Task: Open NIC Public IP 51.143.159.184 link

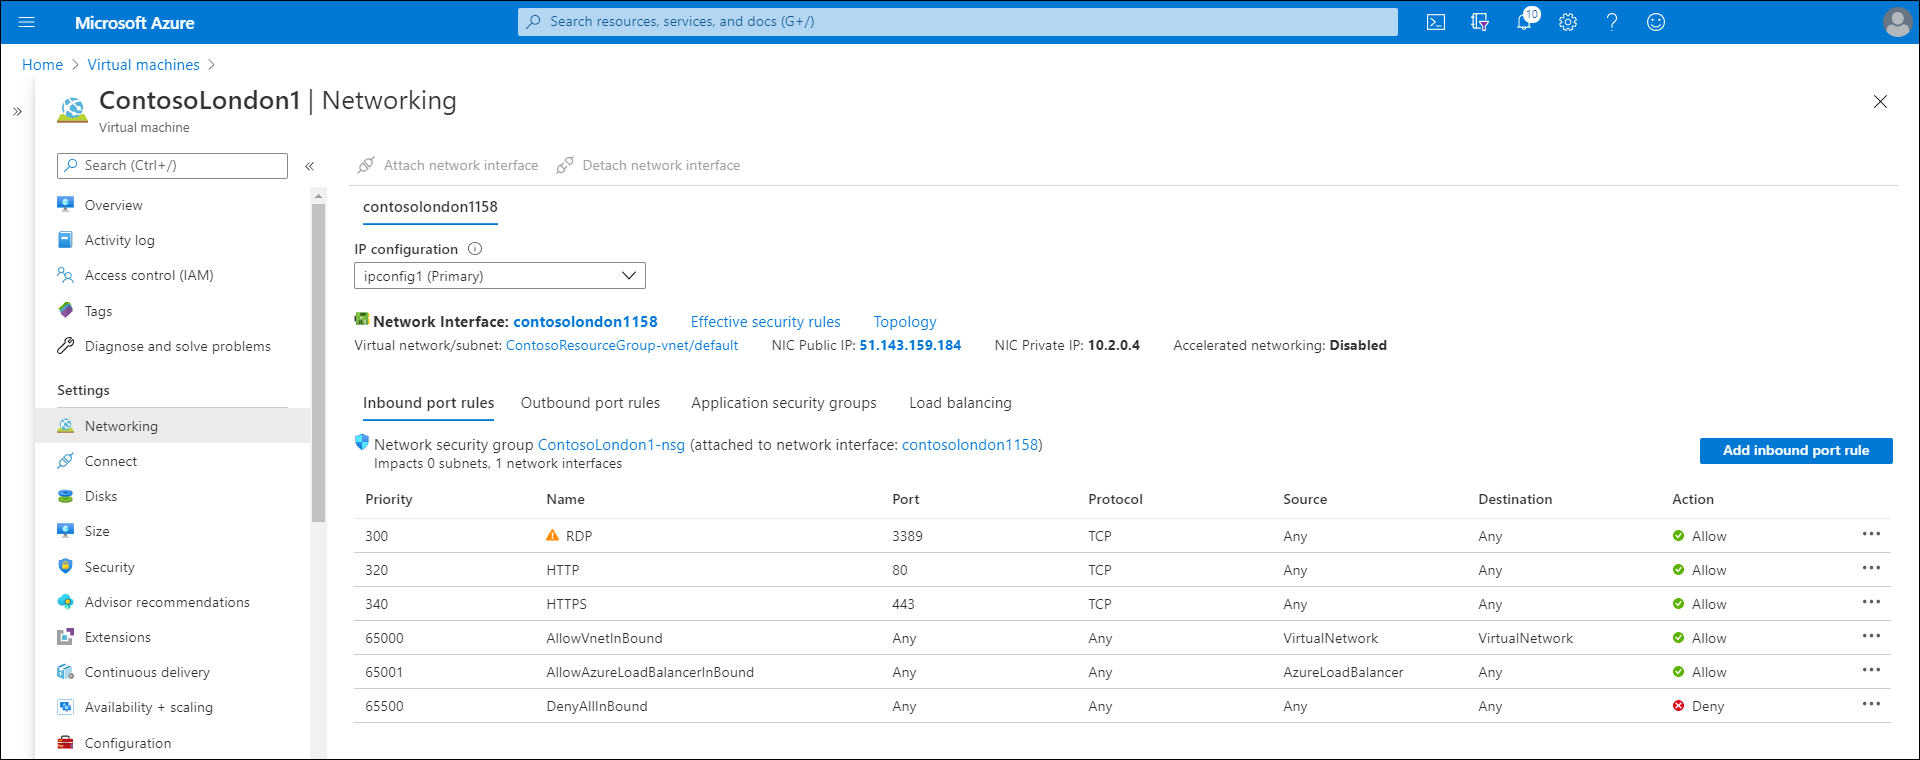Action: pos(910,346)
